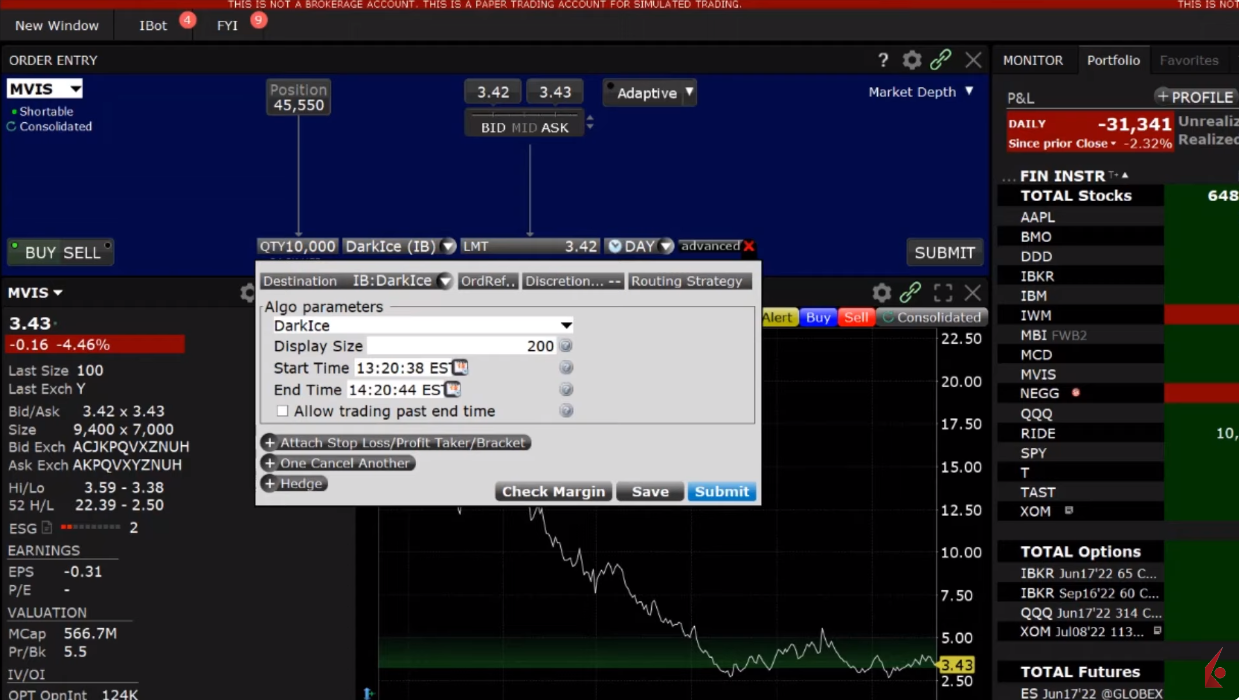The image size is (1239, 700).
Task: Enable Allow trading past end time
Action: tap(282, 411)
